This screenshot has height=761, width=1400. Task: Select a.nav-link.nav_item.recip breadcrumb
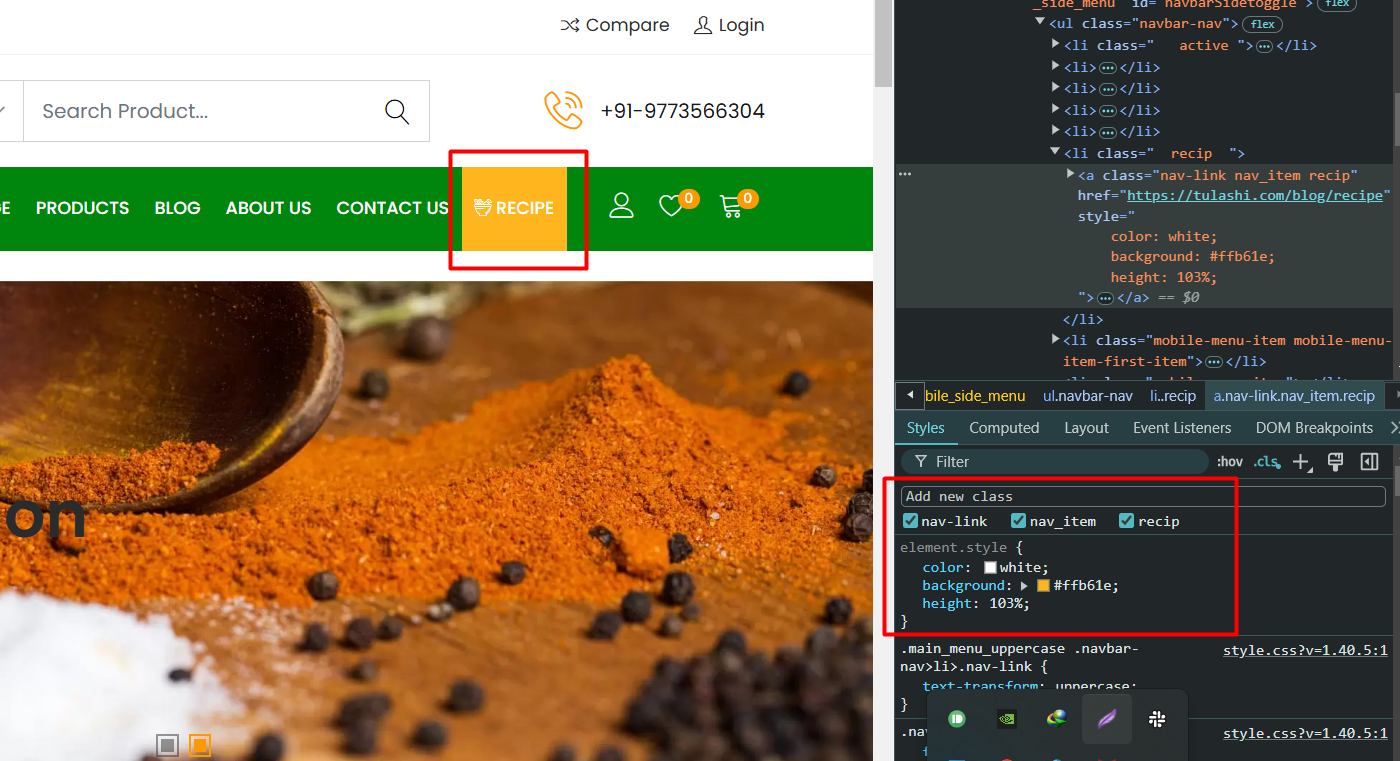click(x=1294, y=396)
